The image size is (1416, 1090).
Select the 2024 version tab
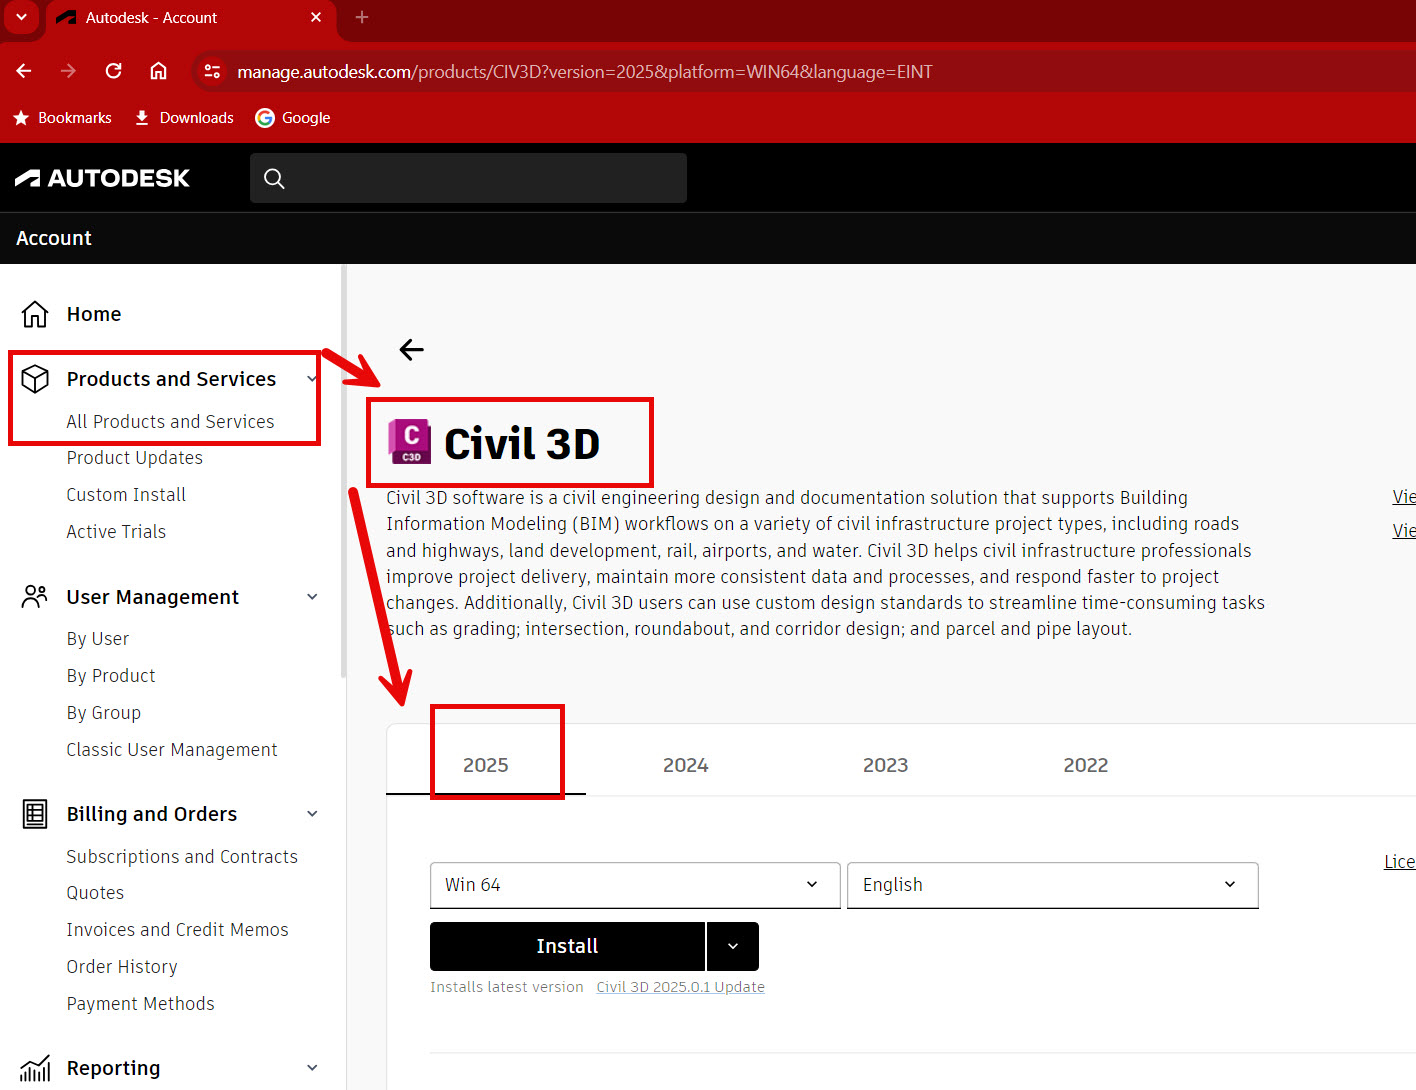pos(686,765)
